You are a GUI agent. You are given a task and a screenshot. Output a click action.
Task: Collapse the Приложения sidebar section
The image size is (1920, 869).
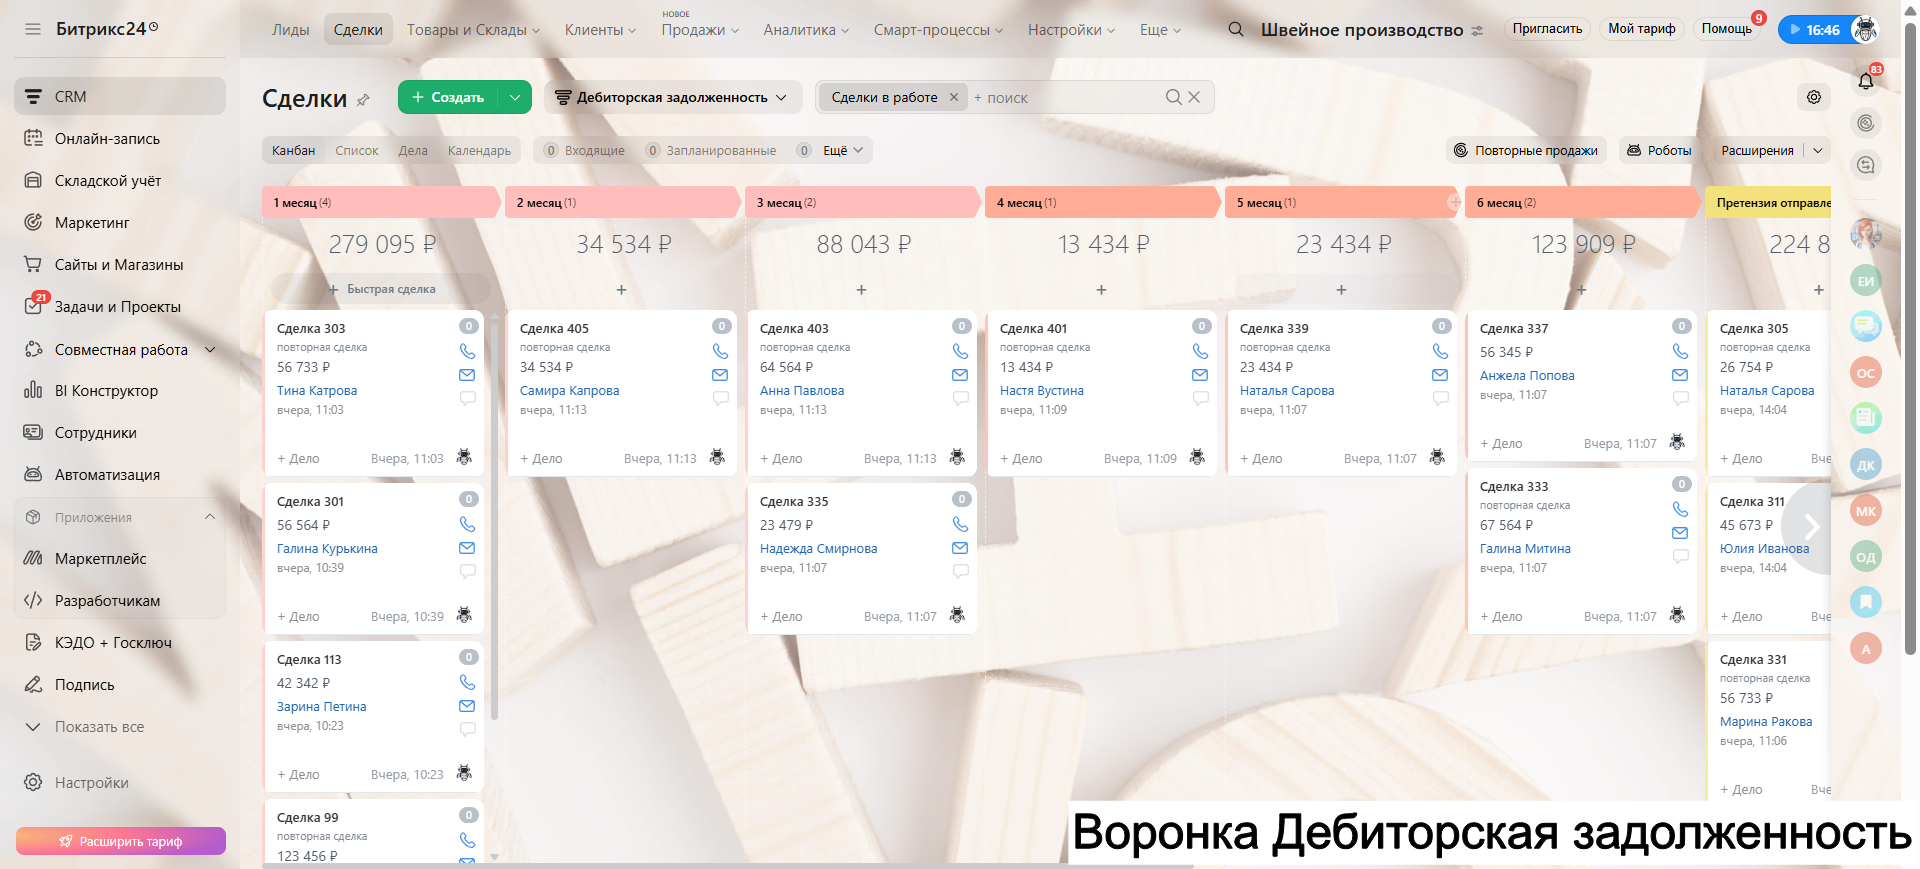210,517
